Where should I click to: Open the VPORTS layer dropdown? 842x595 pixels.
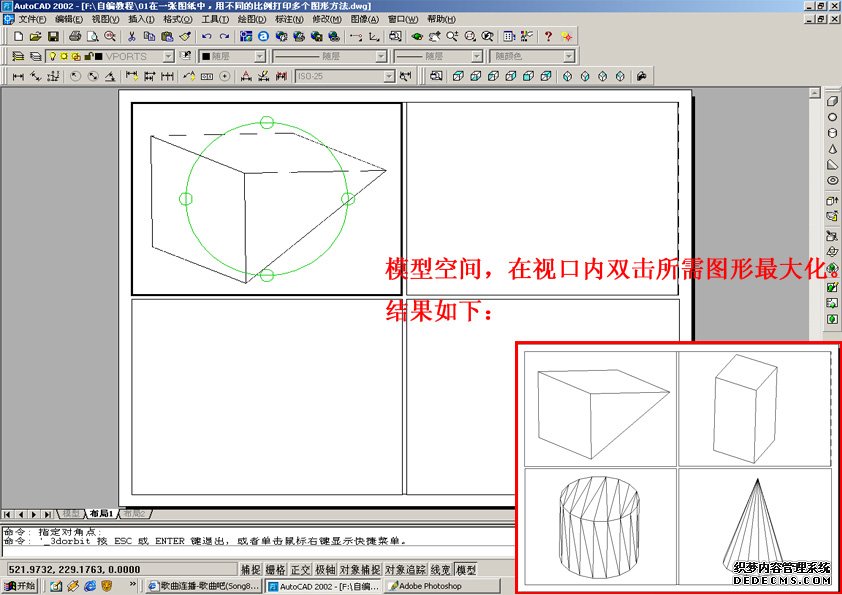pyautogui.click(x=168, y=57)
